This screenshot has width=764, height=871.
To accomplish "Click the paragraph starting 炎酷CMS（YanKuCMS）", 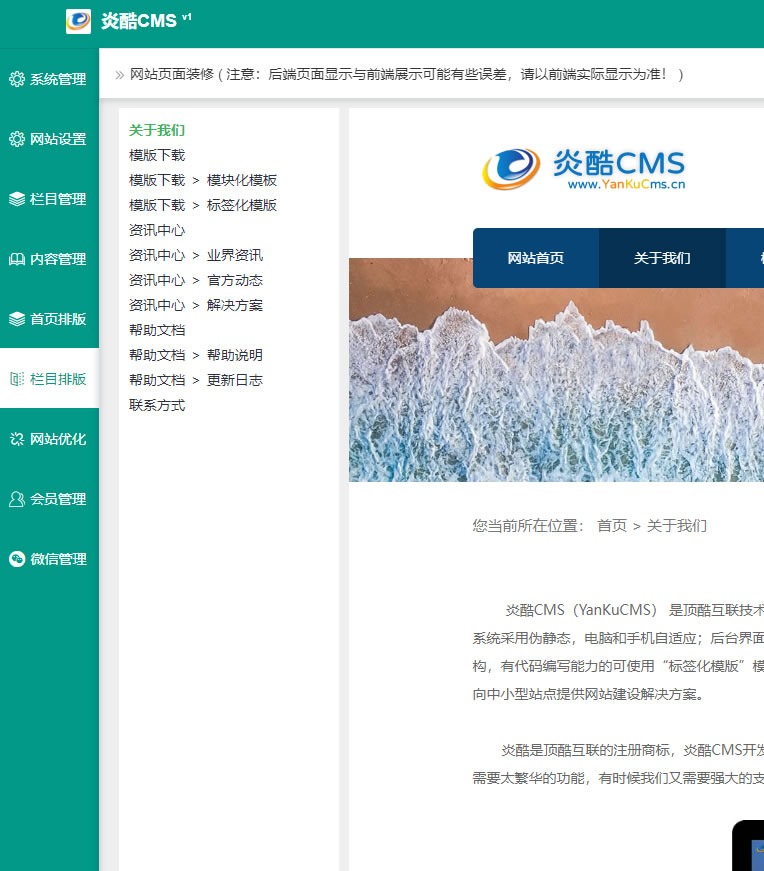I will point(618,652).
